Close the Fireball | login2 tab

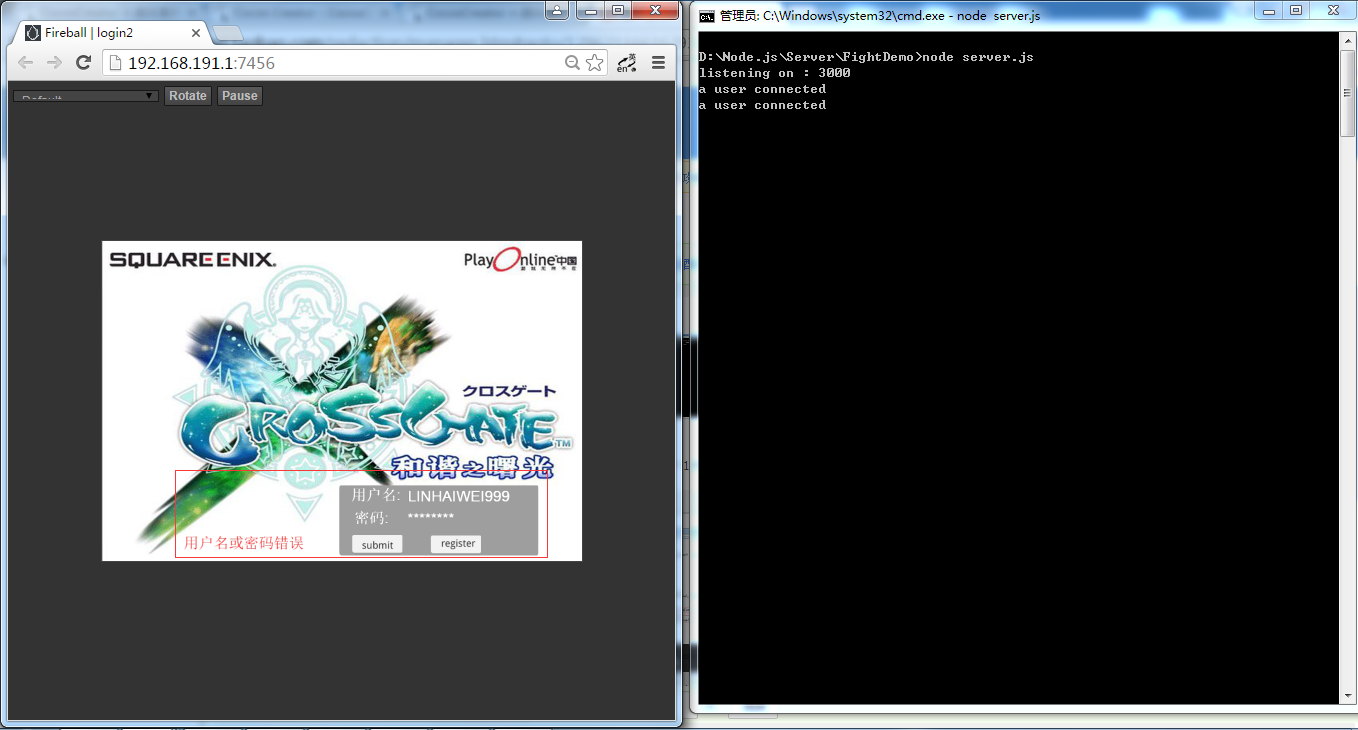point(196,33)
